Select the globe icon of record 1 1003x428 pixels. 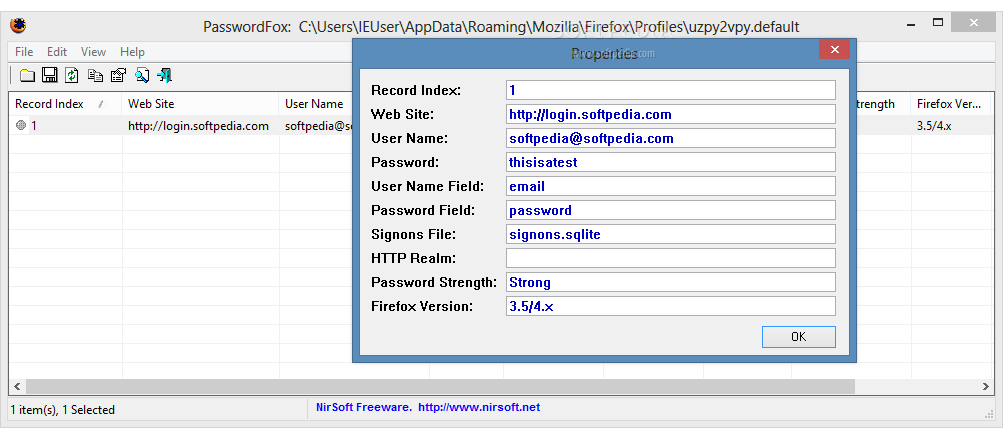point(21,125)
